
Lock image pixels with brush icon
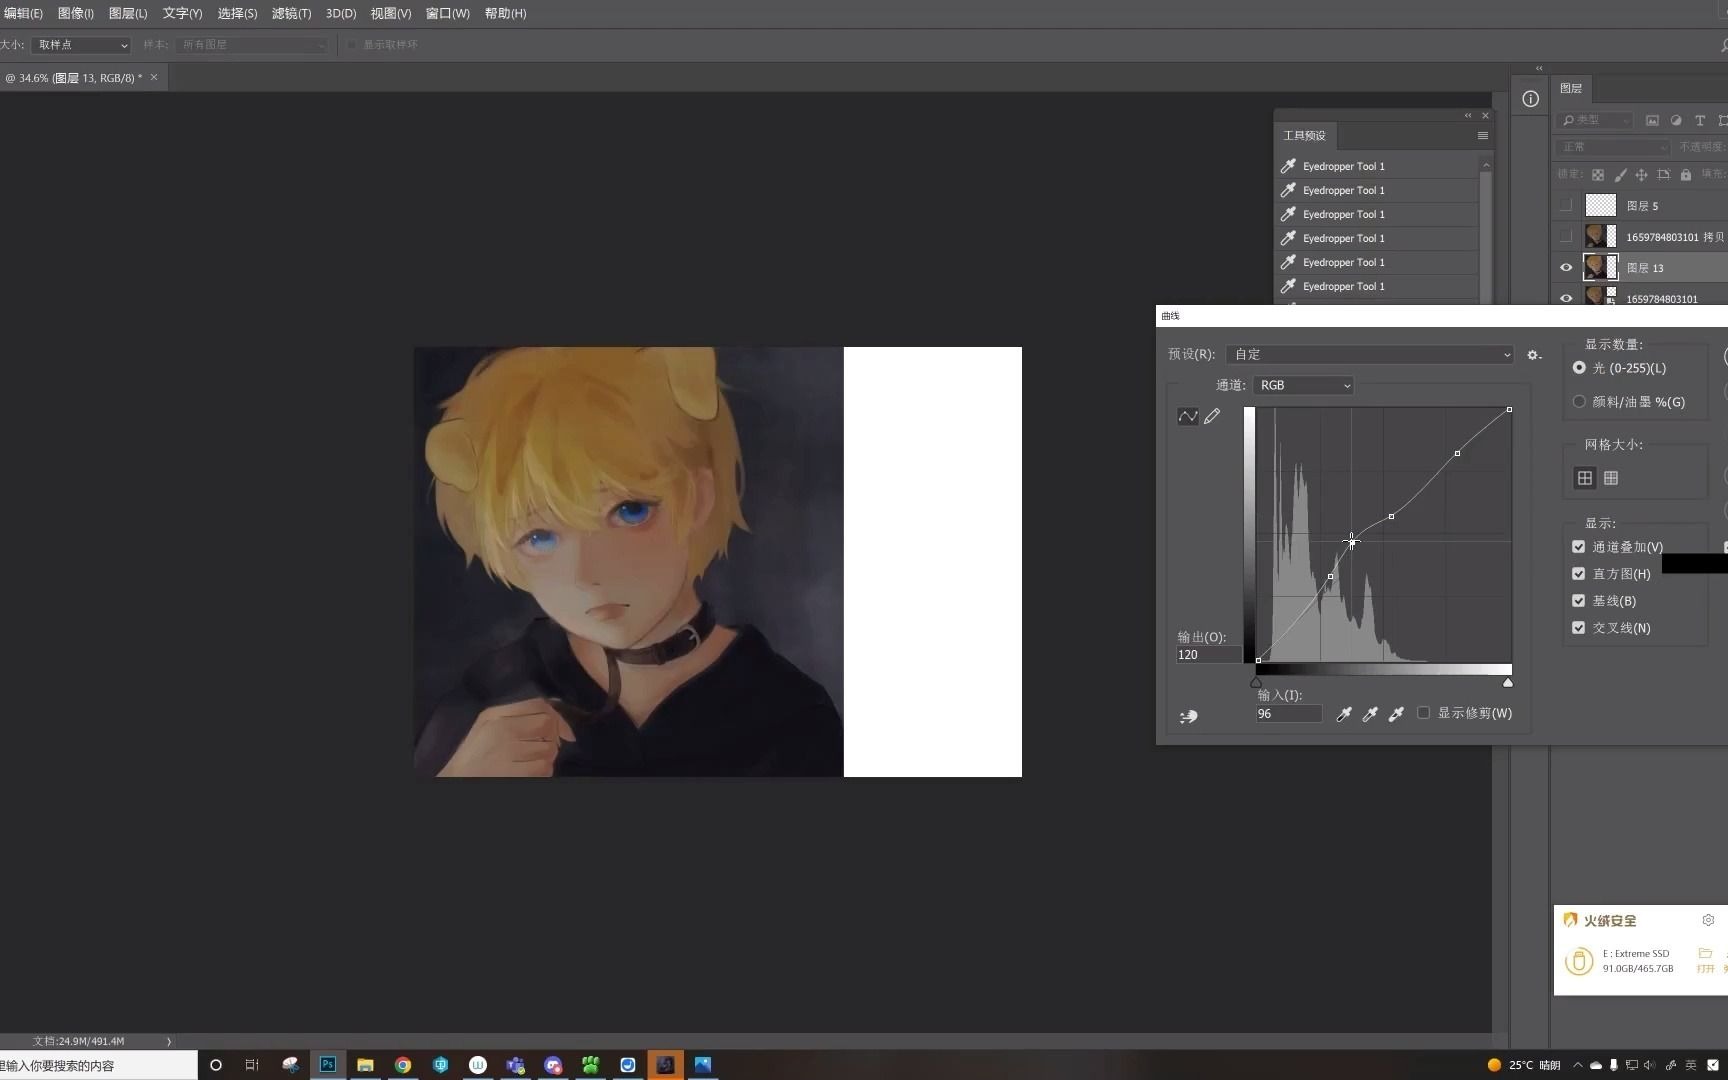click(1620, 175)
